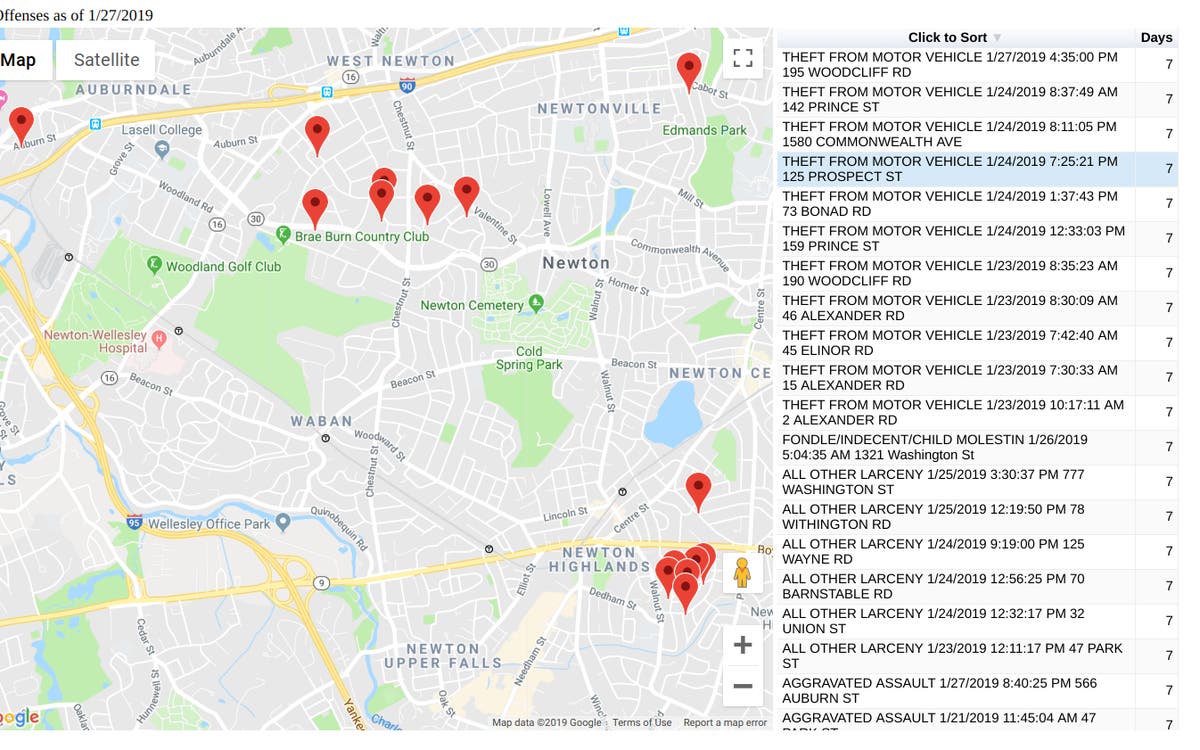Zoom out with the minus button
This screenshot has height=750, width=1200.
pyautogui.click(x=742, y=686)
